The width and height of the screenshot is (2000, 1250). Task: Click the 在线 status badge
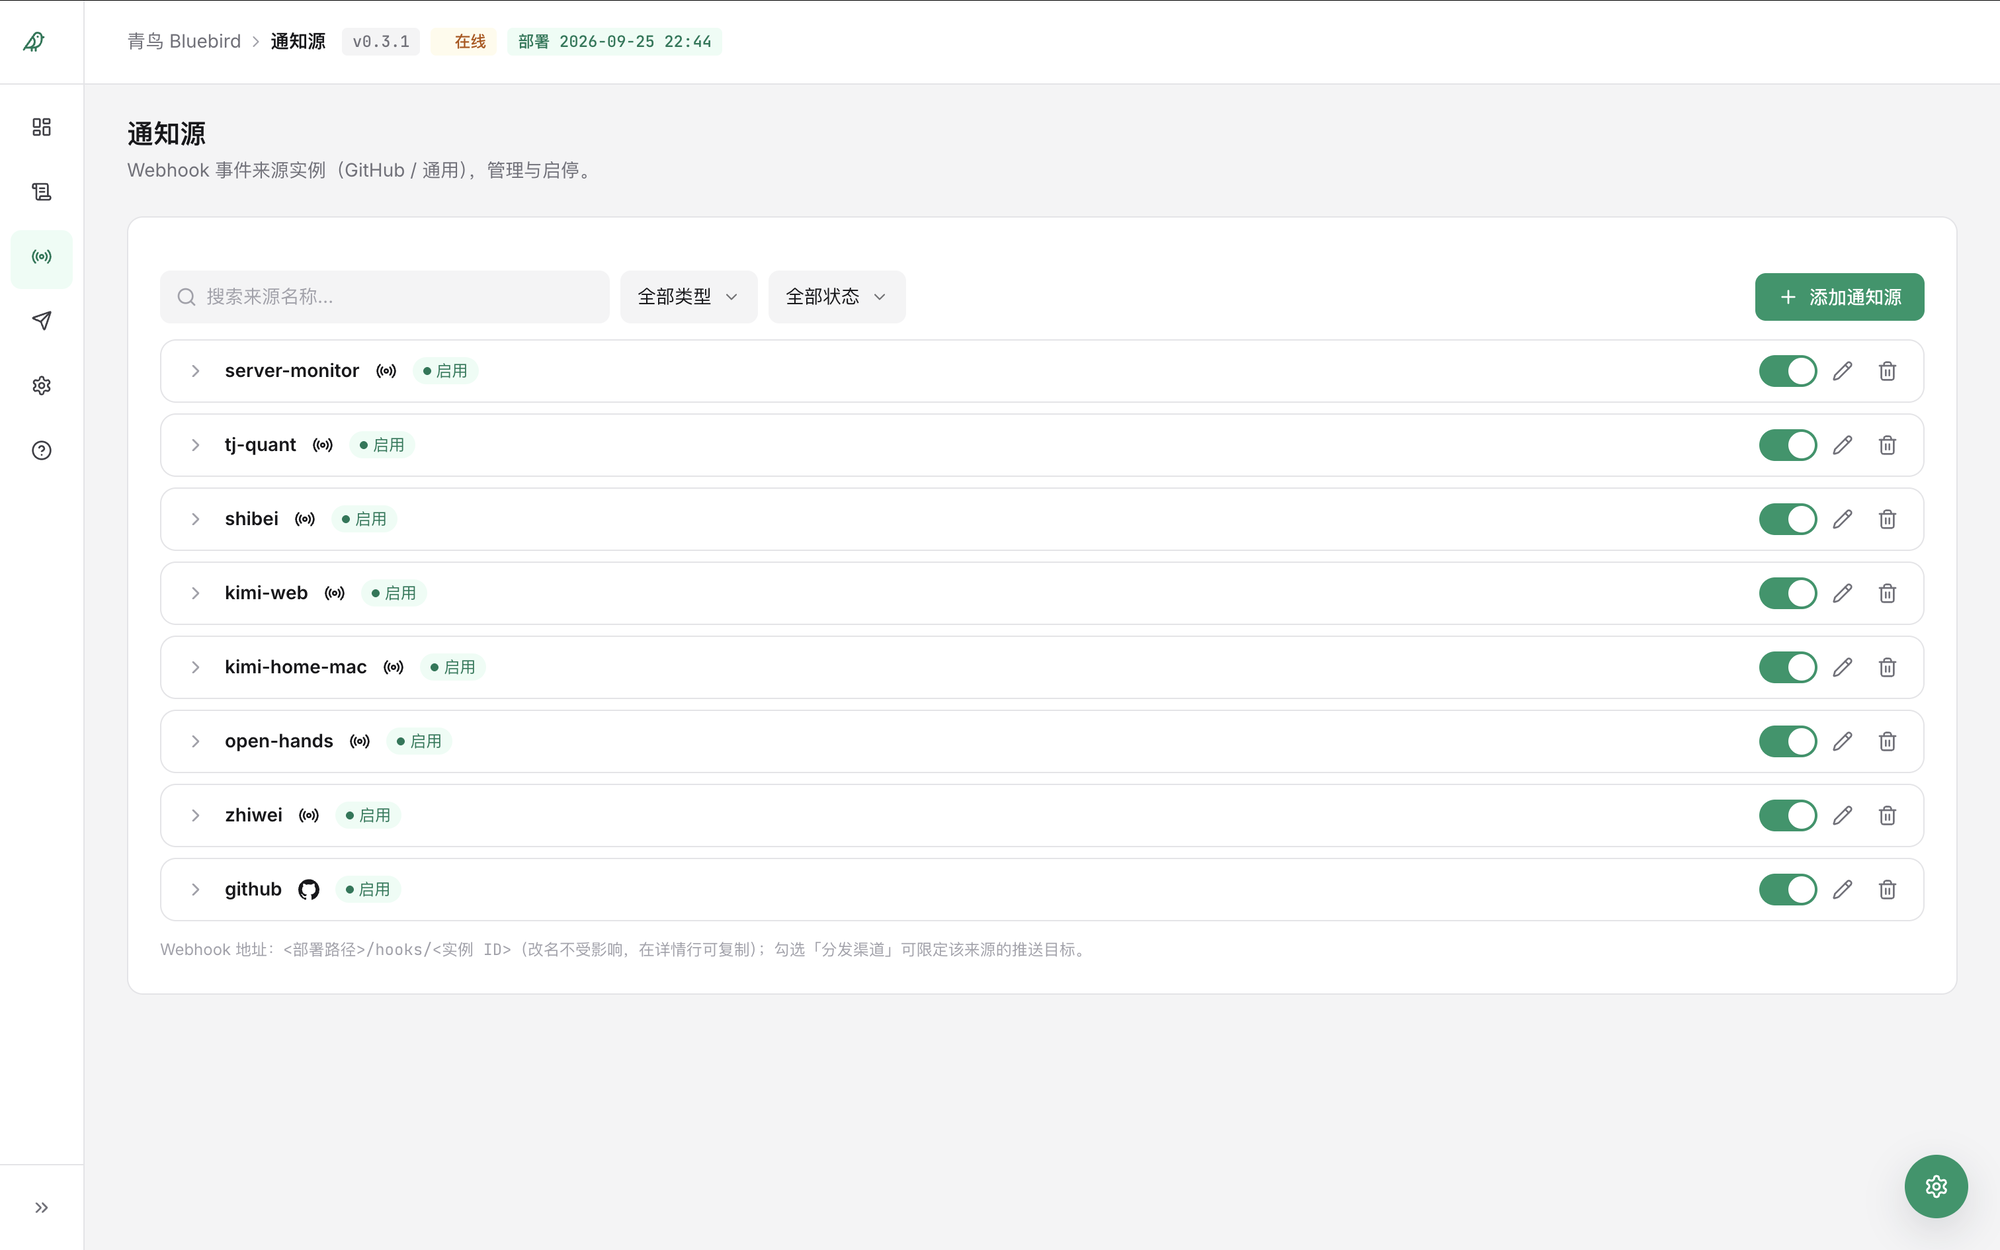click(x=465, y=41)
